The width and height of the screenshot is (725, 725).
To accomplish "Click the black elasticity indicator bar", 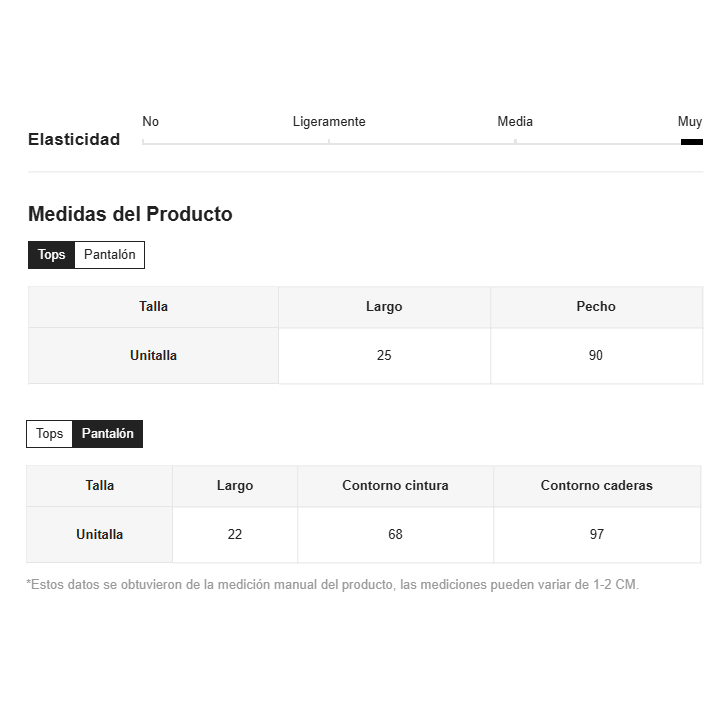I will pyautogui.click(x=692, y=142).
